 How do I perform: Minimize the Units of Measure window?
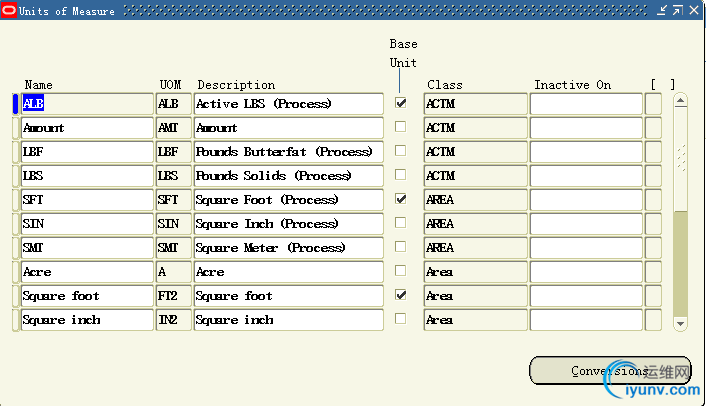coord(661,10)
